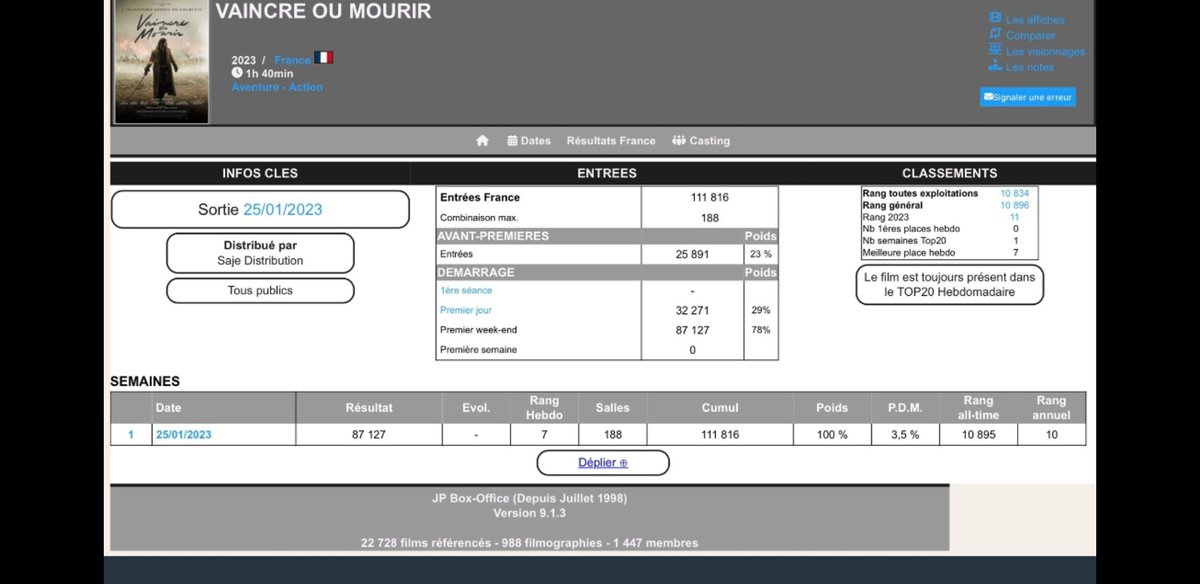Click the Signaler une erreur button
The image size is (1200, 584).
[1028, 97]
